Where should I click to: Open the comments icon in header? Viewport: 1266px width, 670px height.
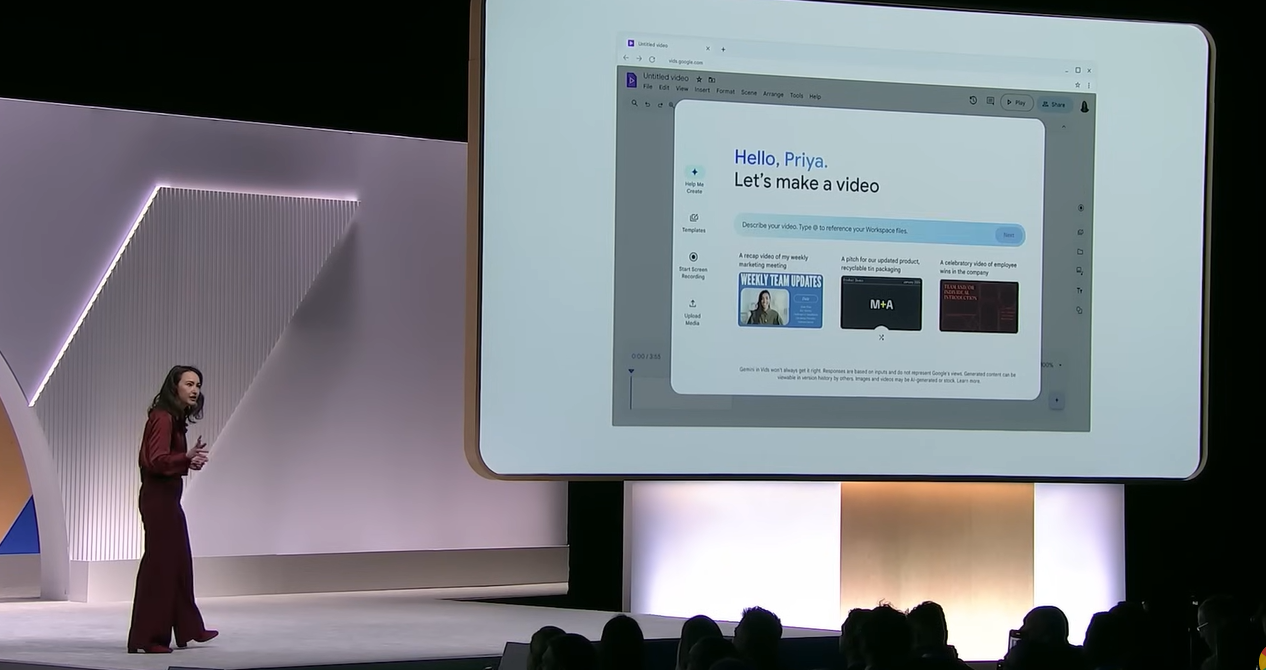coord(990,101)
